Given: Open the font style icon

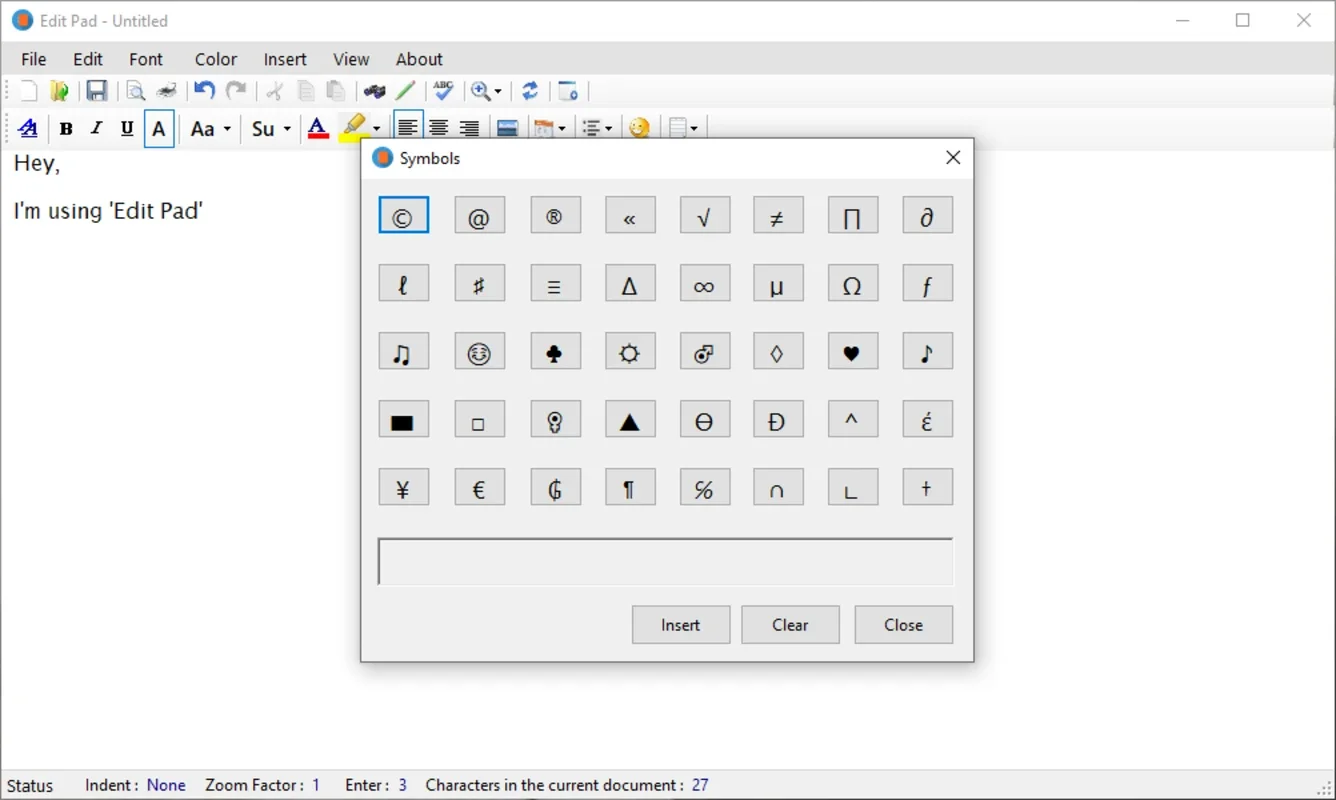Looking at the screenshot, I should click(x=28, y=128).
